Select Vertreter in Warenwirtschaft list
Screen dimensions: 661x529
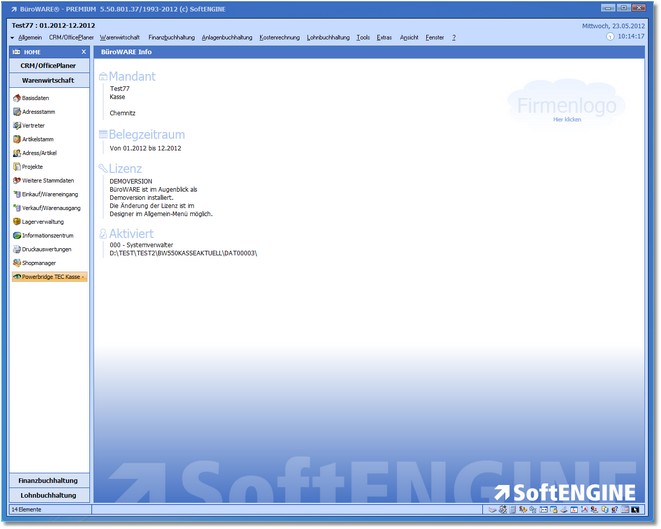[x=33, y=126]
